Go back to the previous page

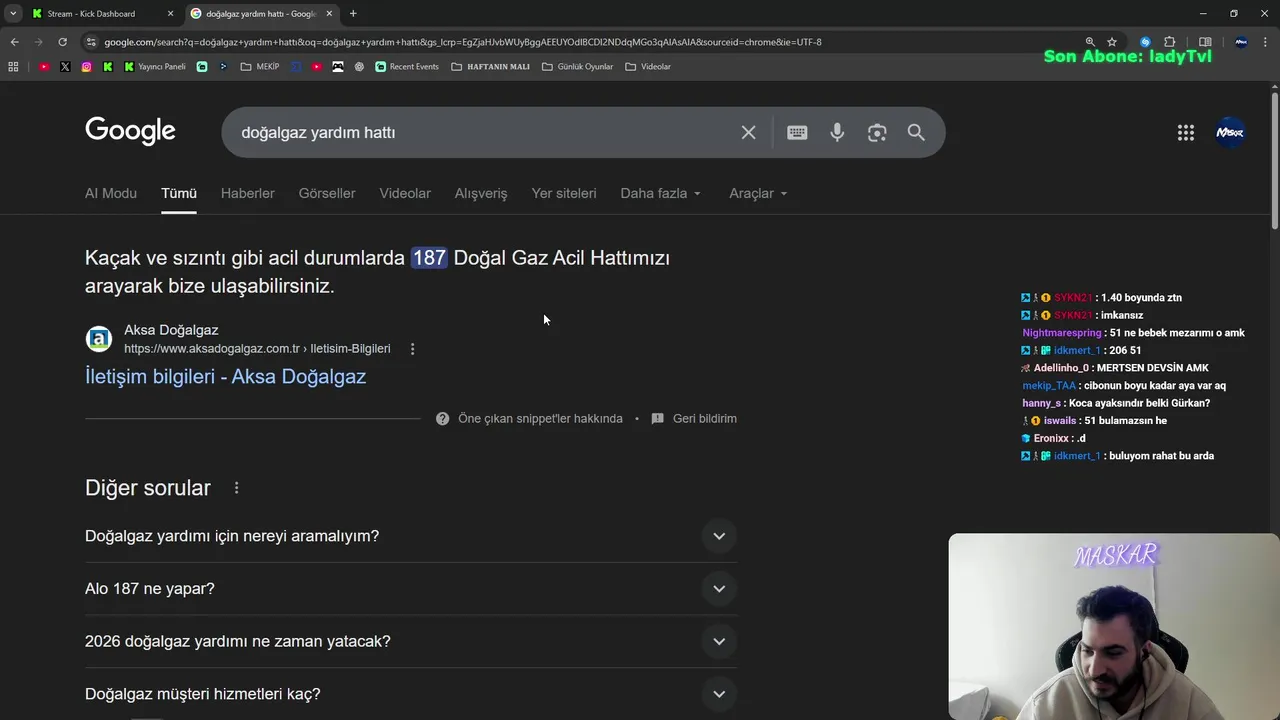click(14, 42)
